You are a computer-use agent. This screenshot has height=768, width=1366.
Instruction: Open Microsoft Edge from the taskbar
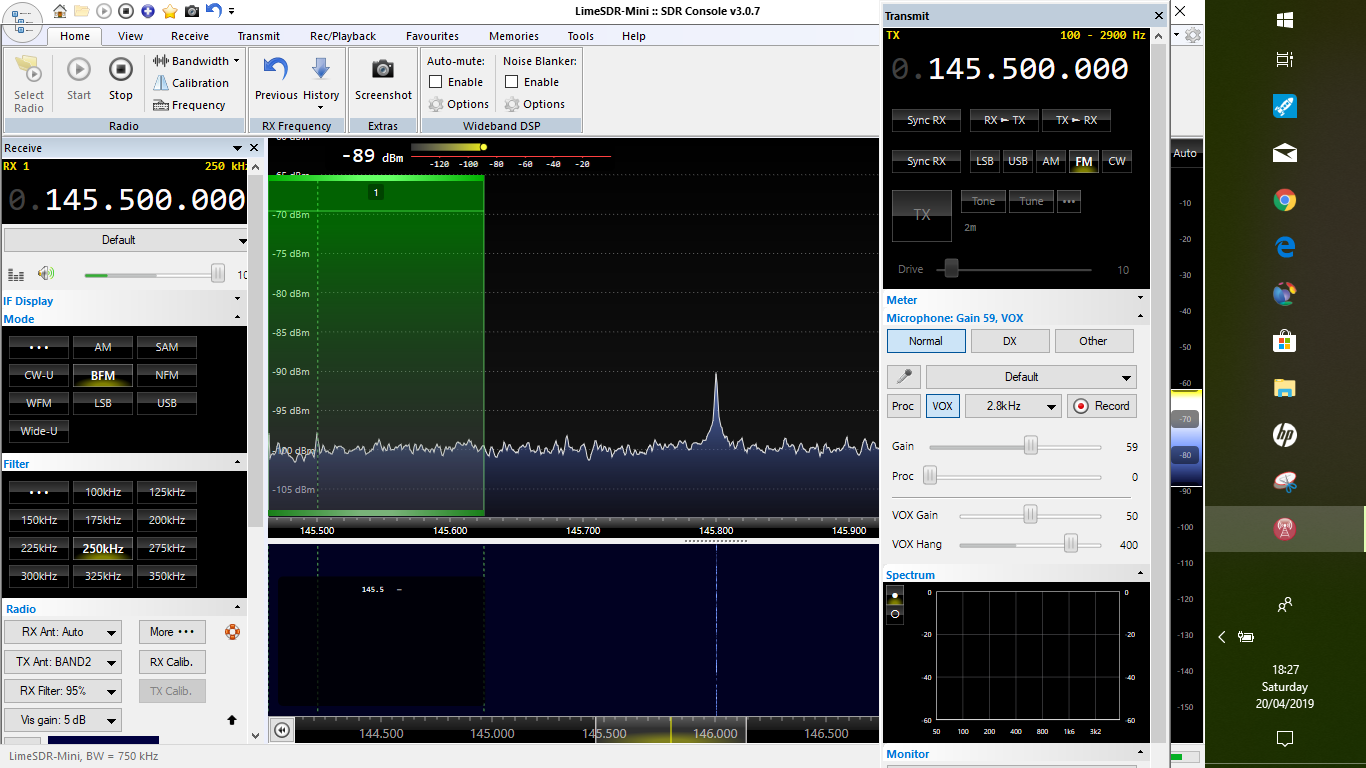(1285, 247)
